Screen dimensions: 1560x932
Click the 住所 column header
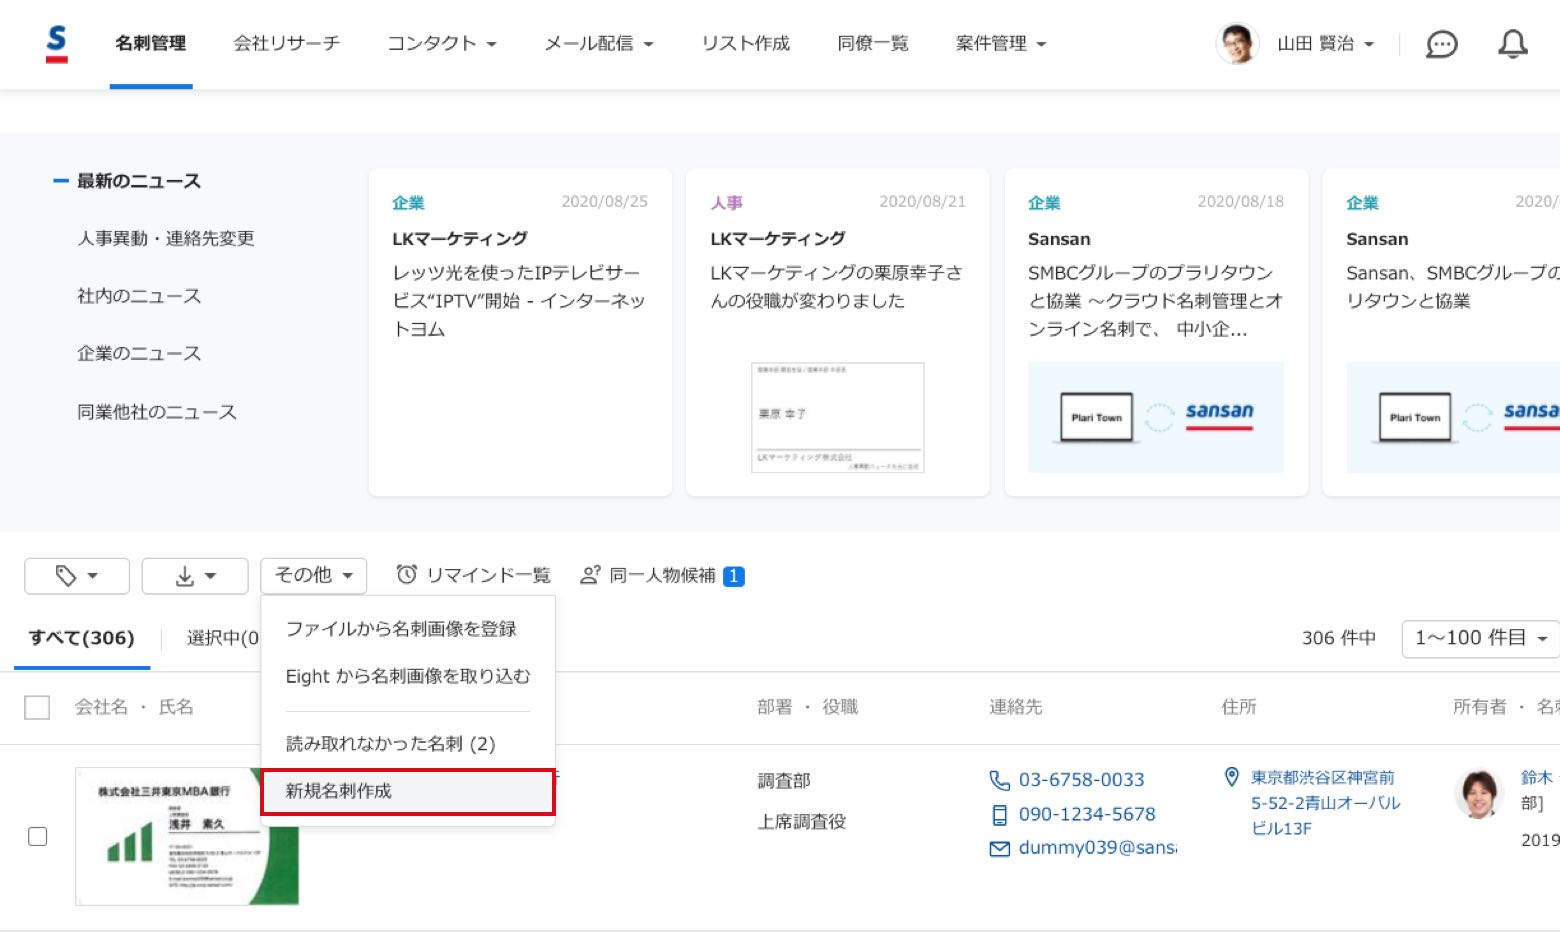click(x=1238, y=707)
